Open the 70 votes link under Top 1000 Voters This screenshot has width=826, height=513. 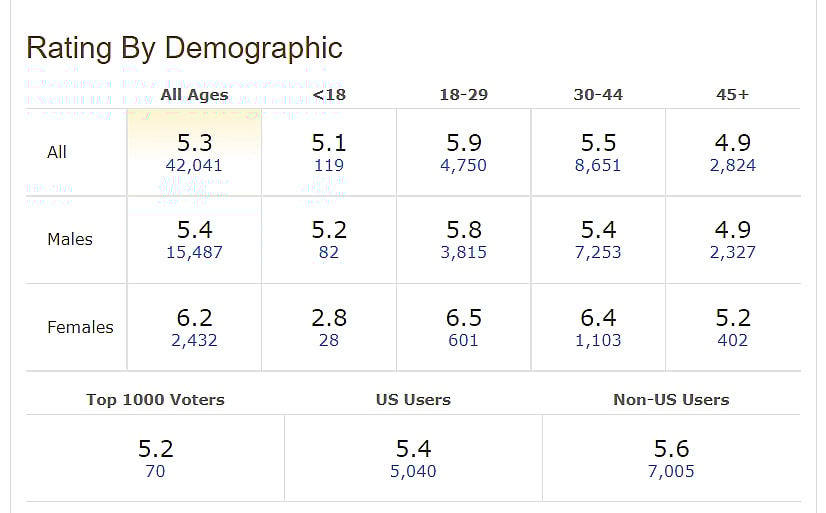[155, 471]
